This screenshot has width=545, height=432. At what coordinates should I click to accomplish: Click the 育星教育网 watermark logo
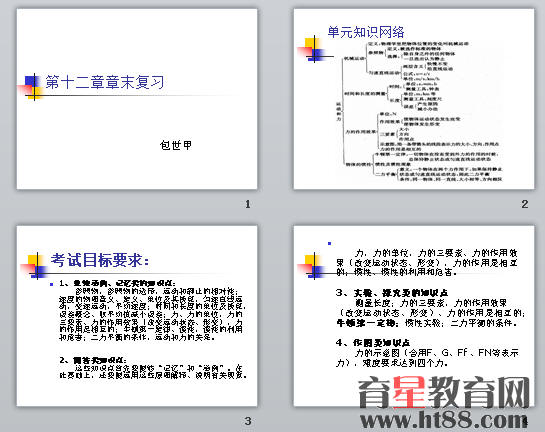pos(444,392)
